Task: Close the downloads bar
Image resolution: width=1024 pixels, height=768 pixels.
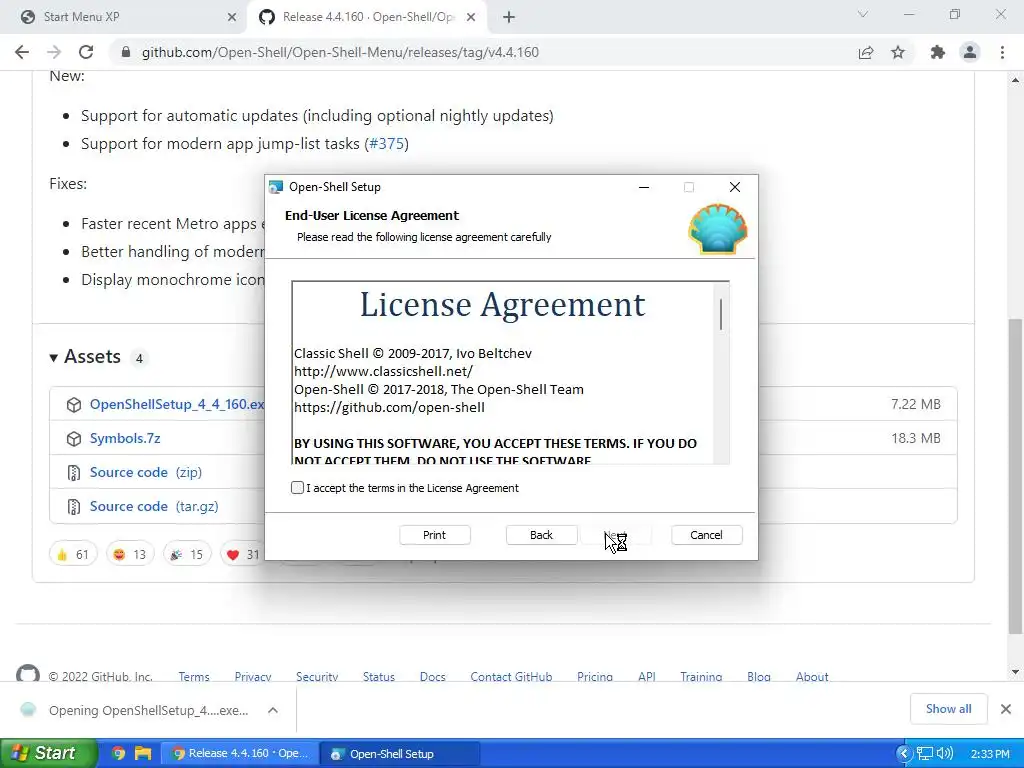Action: tap(1006, 709)
